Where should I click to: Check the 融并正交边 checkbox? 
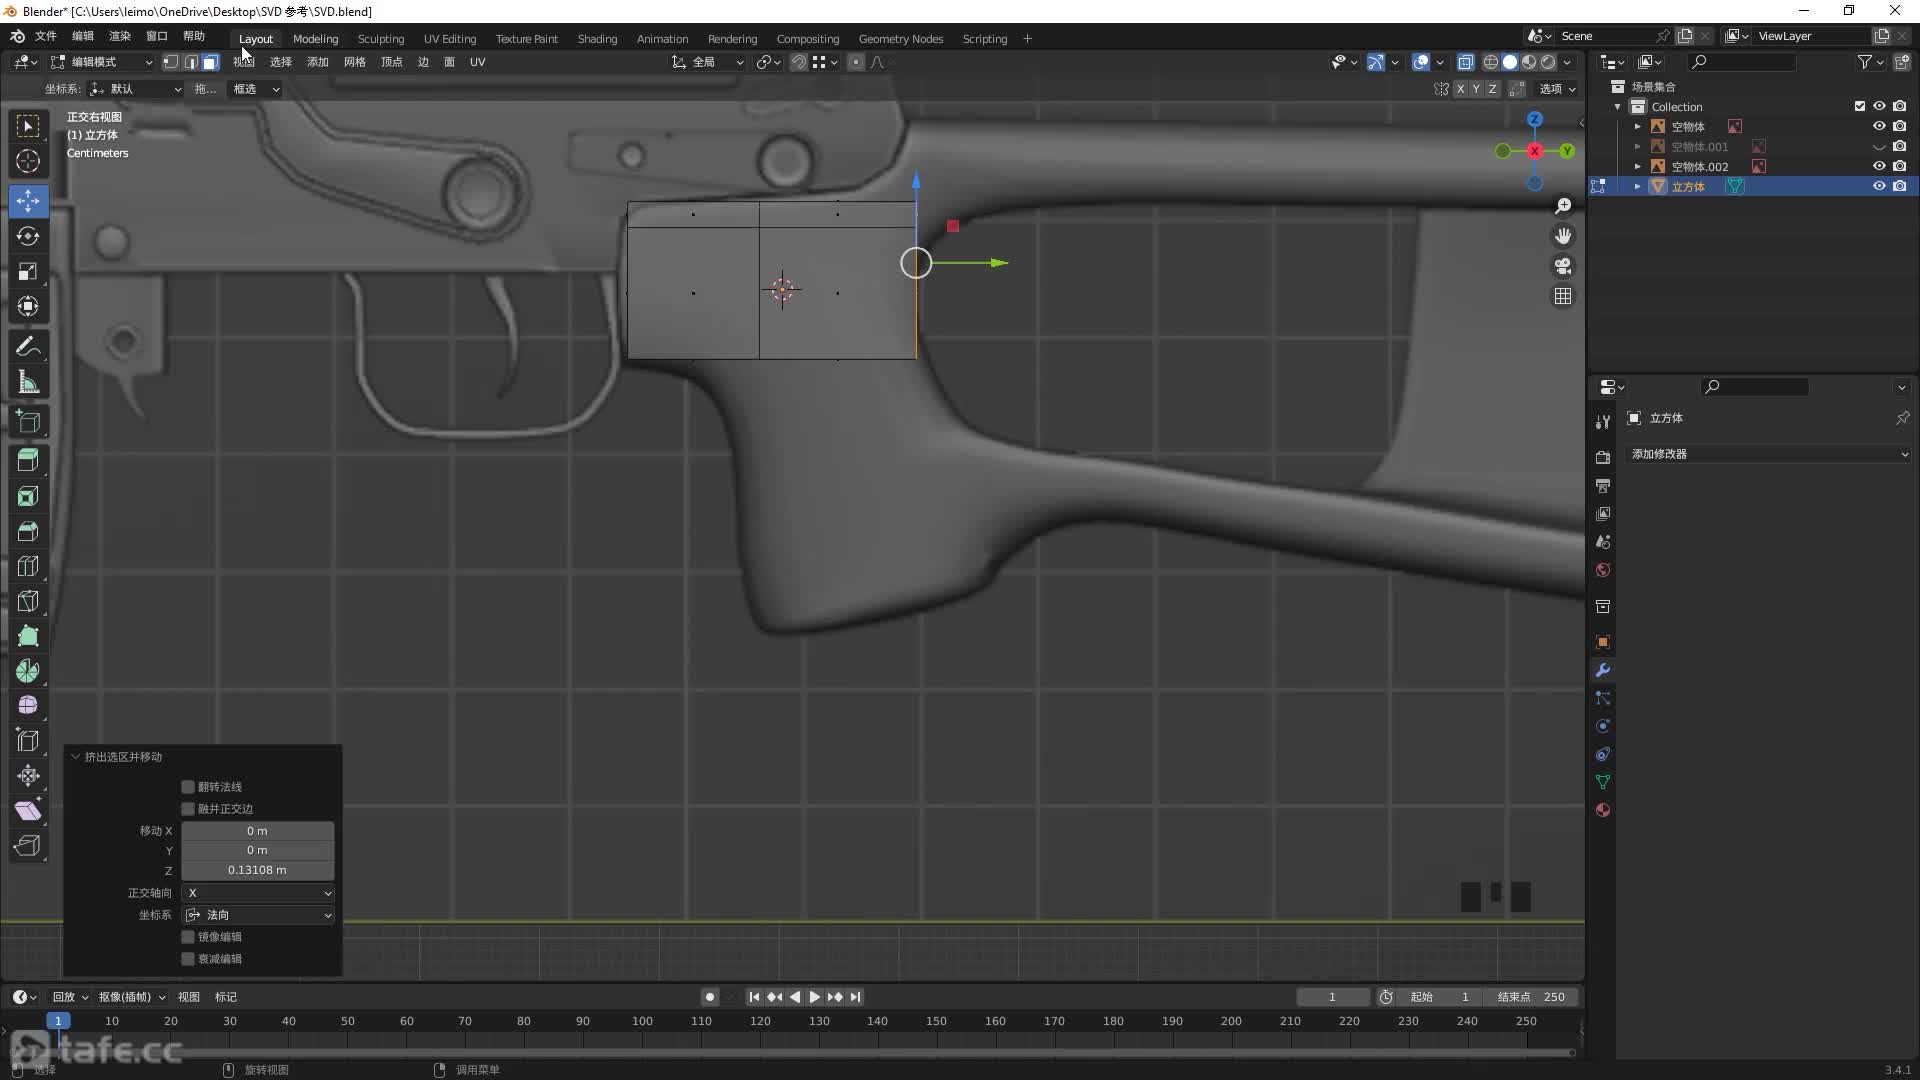[188, 809]
